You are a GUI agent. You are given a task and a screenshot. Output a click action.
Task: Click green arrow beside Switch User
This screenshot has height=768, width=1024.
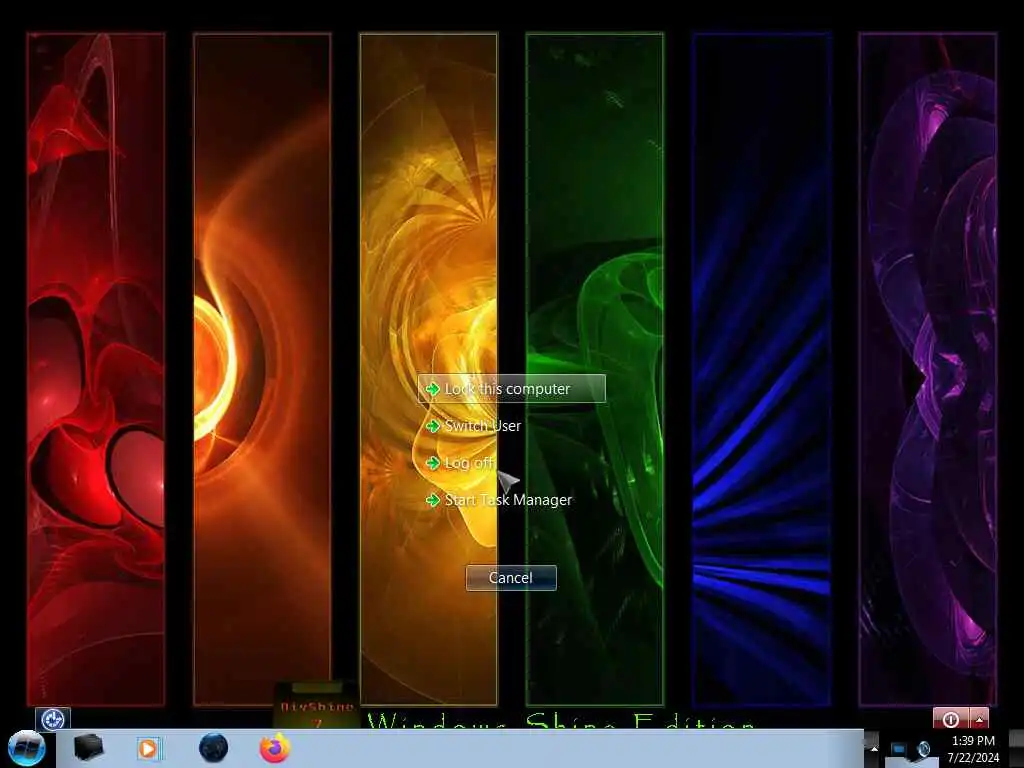tap(432, 426)
